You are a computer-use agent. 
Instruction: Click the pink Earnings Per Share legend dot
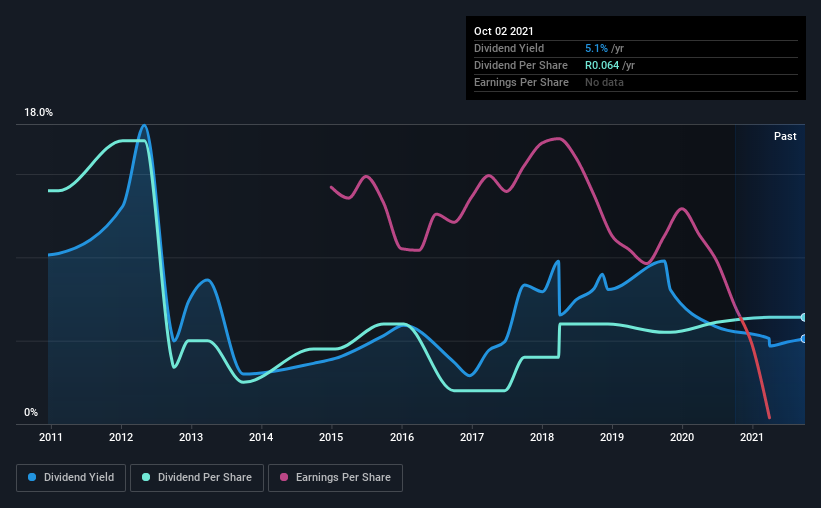pos(284,477)
